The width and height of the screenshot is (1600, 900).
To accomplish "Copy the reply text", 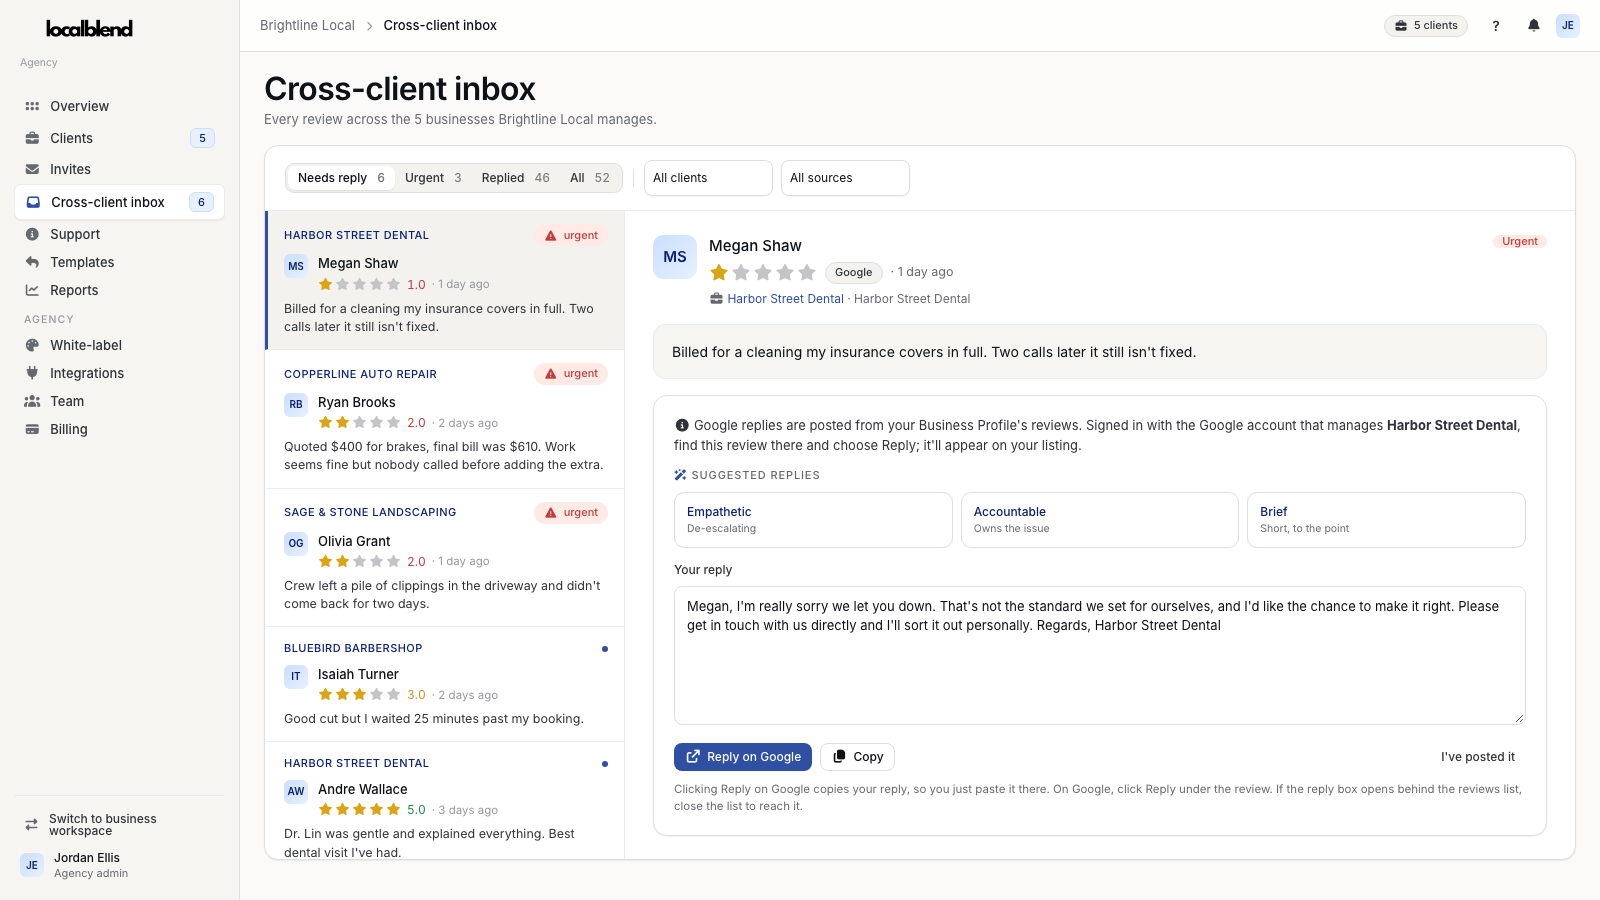I will [x=857, y=757].
